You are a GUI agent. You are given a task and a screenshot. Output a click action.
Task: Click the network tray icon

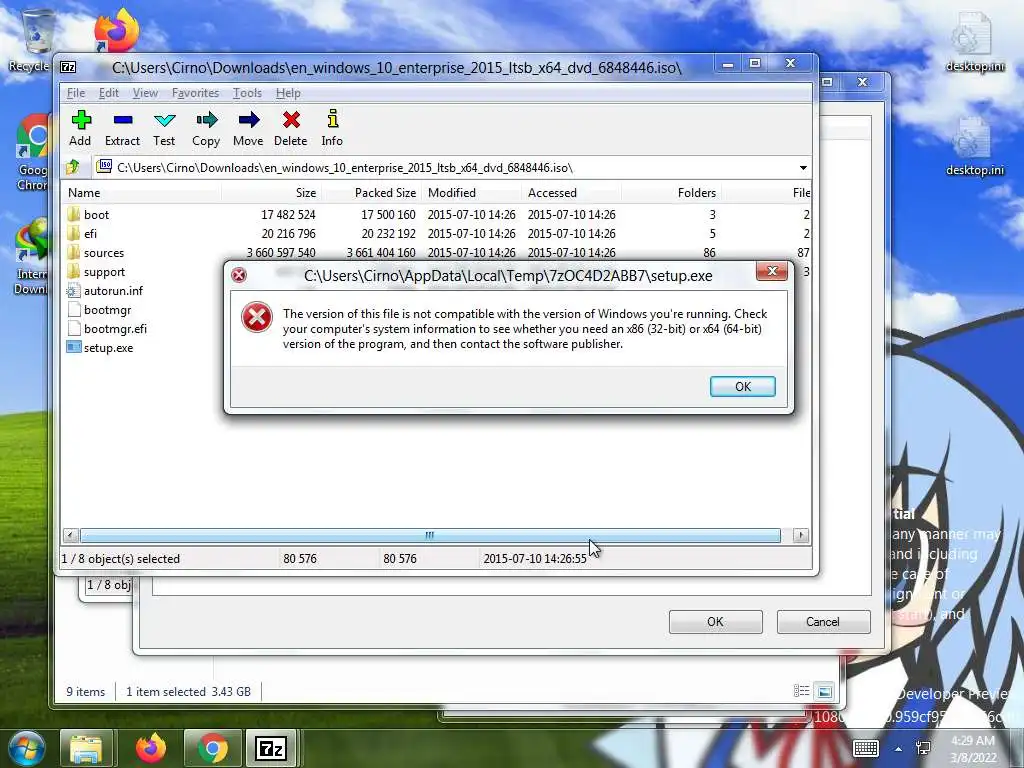click(x=923, y=748)
